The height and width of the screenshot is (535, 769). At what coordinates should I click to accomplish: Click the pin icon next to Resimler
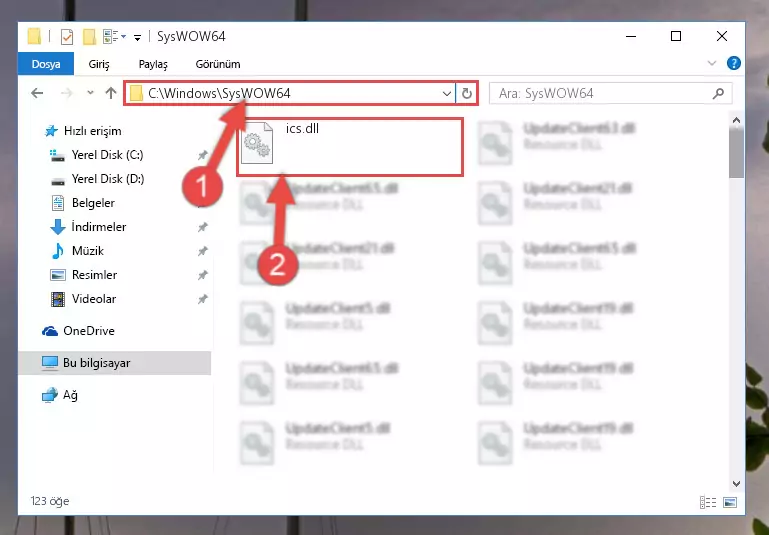coord(202,276)
